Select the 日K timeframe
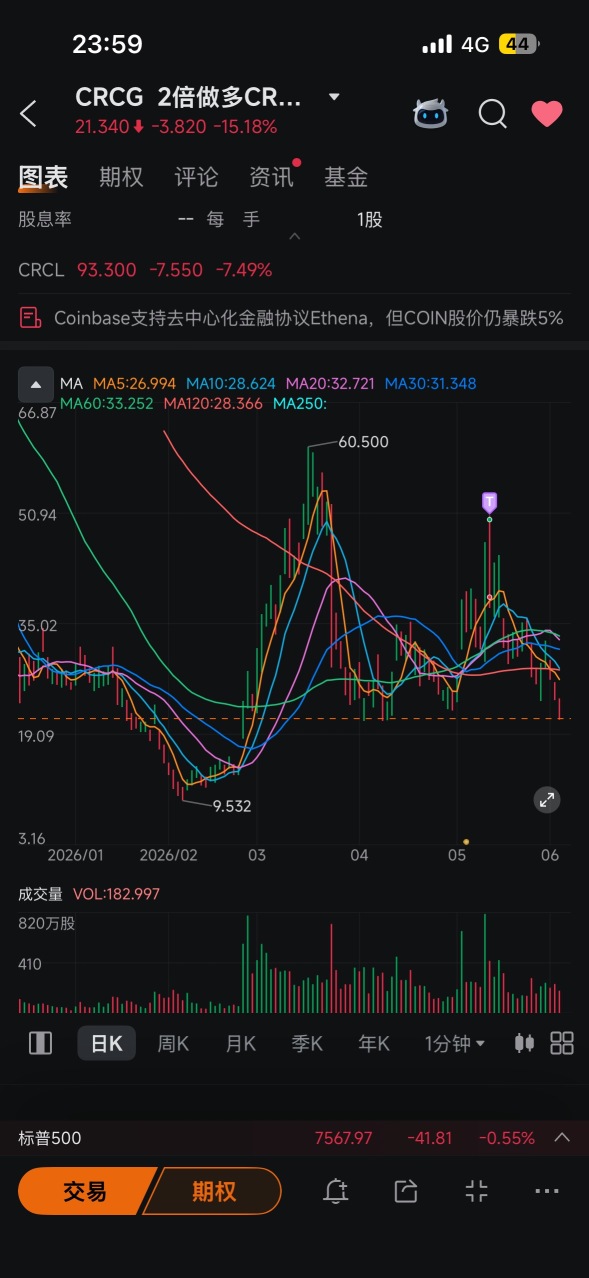The width and height of the screenshot is (589, 1278). tap(106, 1043)
